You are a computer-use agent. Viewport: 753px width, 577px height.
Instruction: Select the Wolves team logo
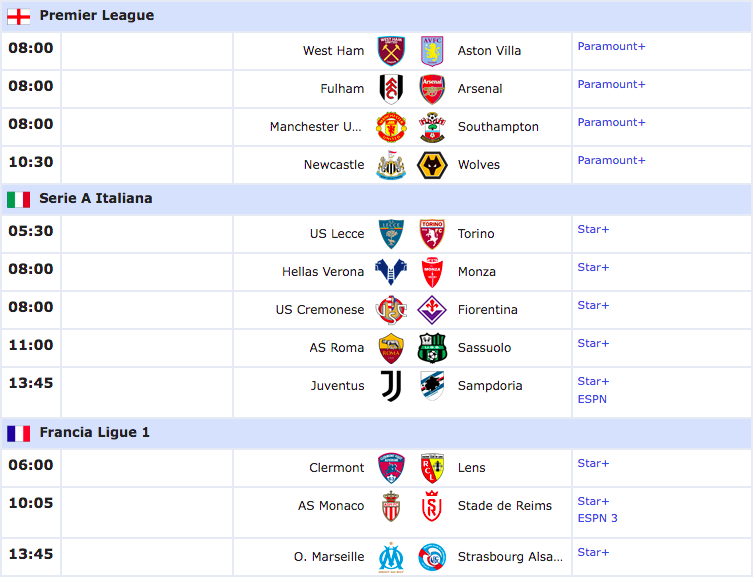pos(432,165)
